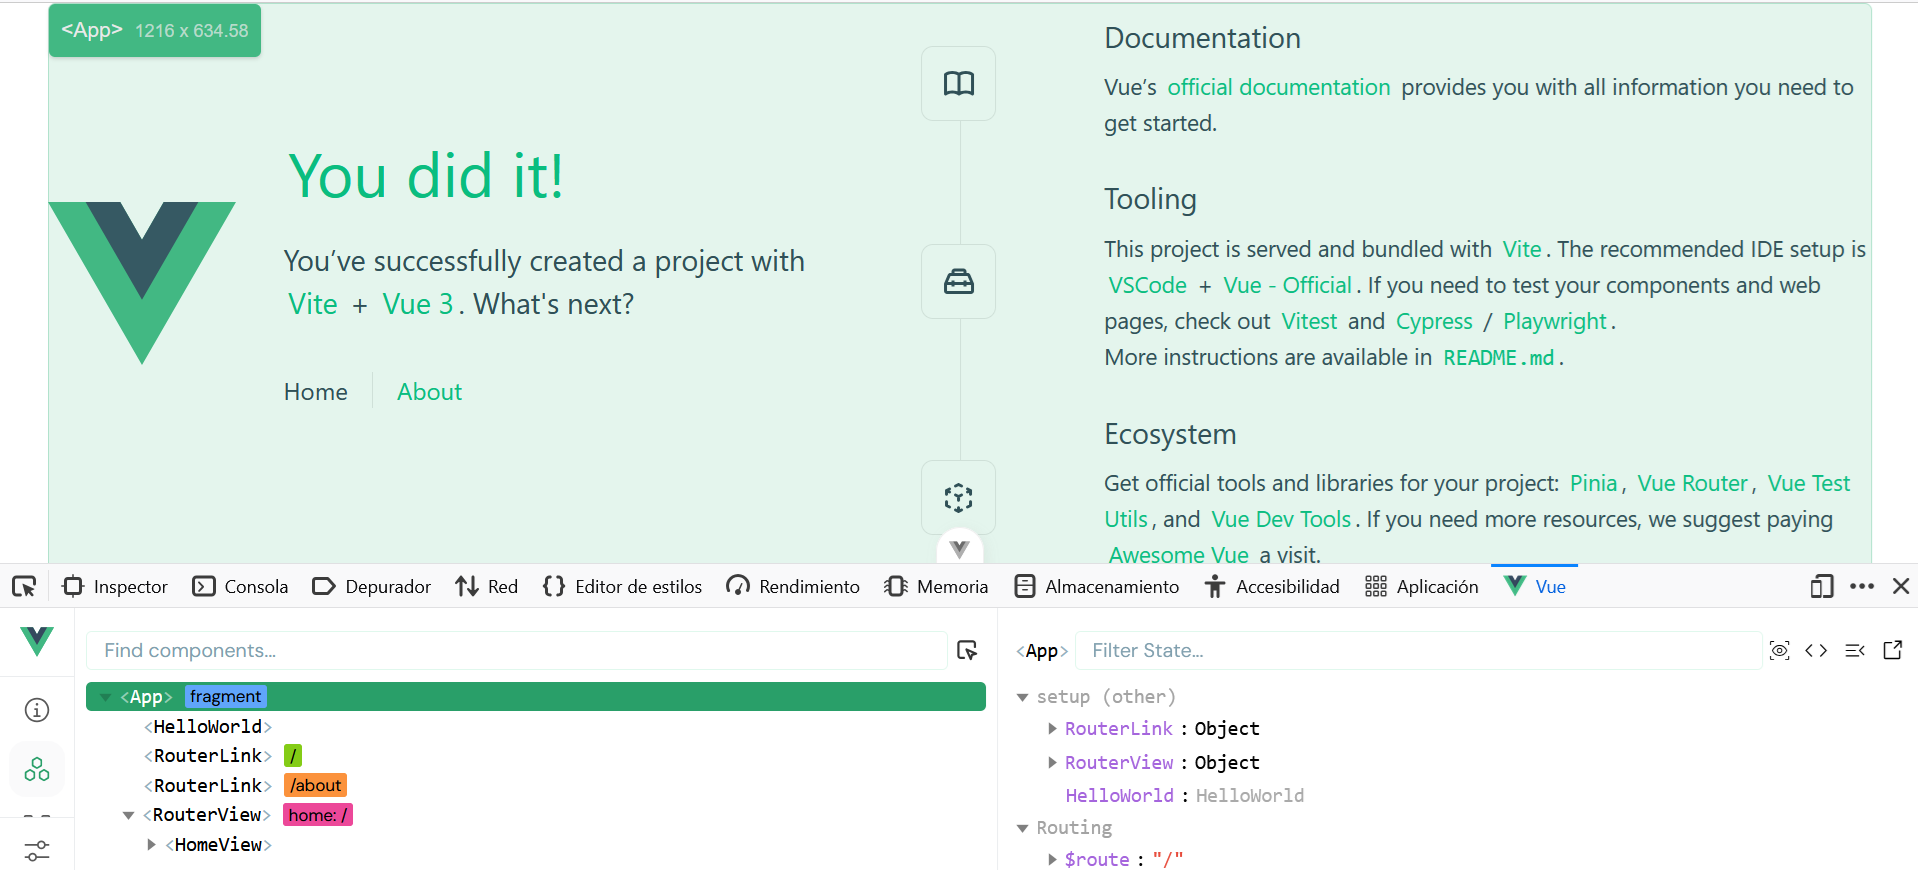1918x870 pixels.
Task: Open the Components view in sidebar
Action: coord(37,769)
